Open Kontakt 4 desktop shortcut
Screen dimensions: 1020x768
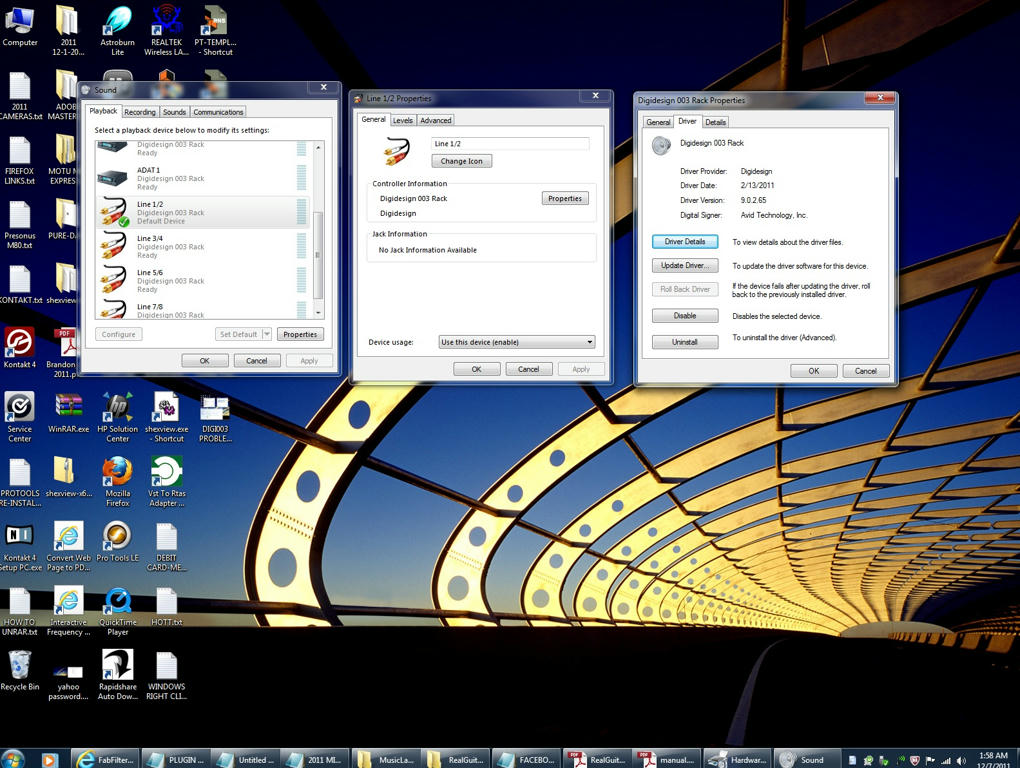click(20, 347)
